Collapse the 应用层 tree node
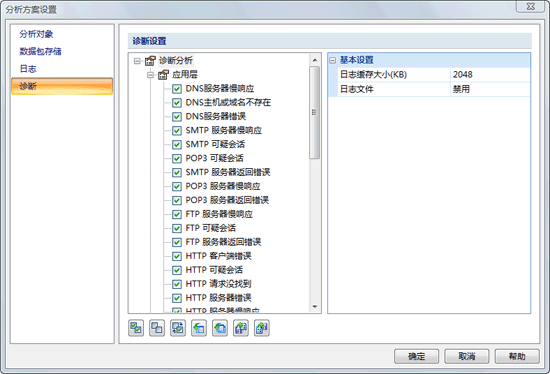The width and height of the screenshot is (550, 374). [x=150, y=75]
